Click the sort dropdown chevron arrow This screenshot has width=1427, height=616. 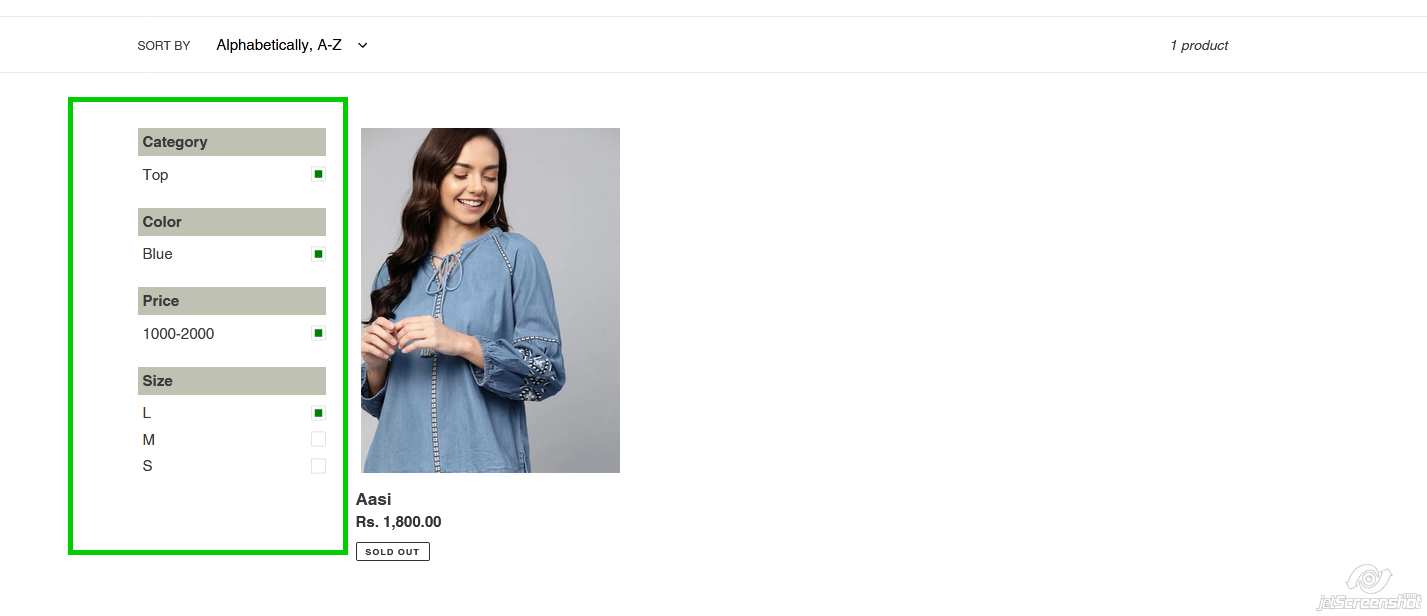click(363, 45)
